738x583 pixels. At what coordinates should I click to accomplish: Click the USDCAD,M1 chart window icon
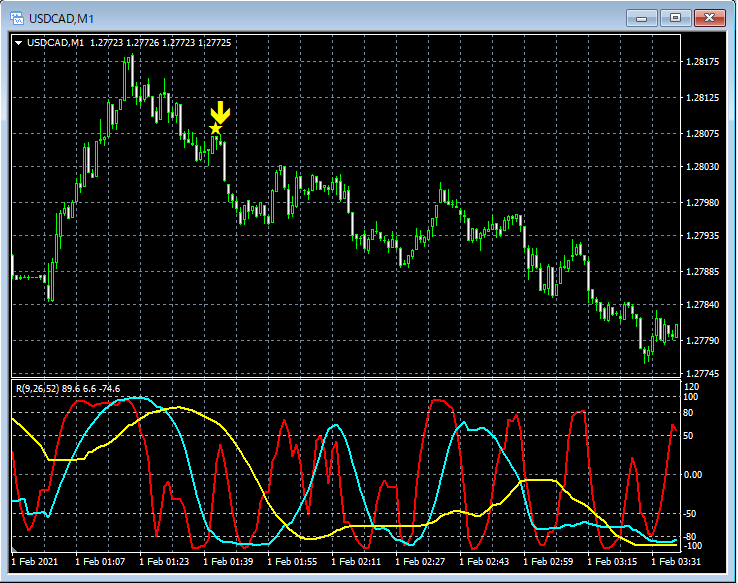(x=17, y=18)
